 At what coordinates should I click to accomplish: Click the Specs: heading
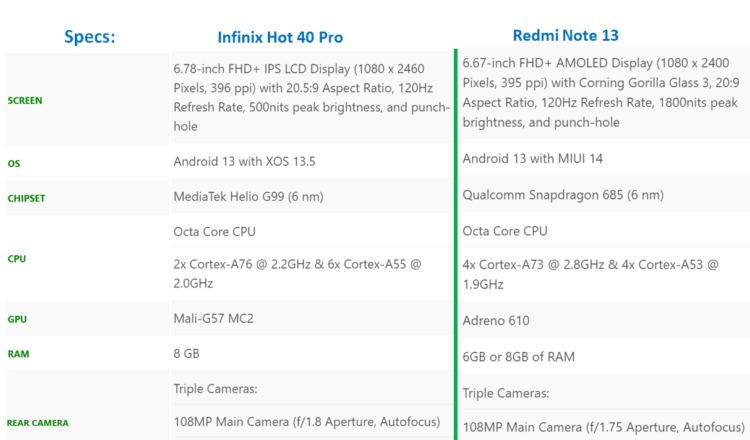pos(89,36)
